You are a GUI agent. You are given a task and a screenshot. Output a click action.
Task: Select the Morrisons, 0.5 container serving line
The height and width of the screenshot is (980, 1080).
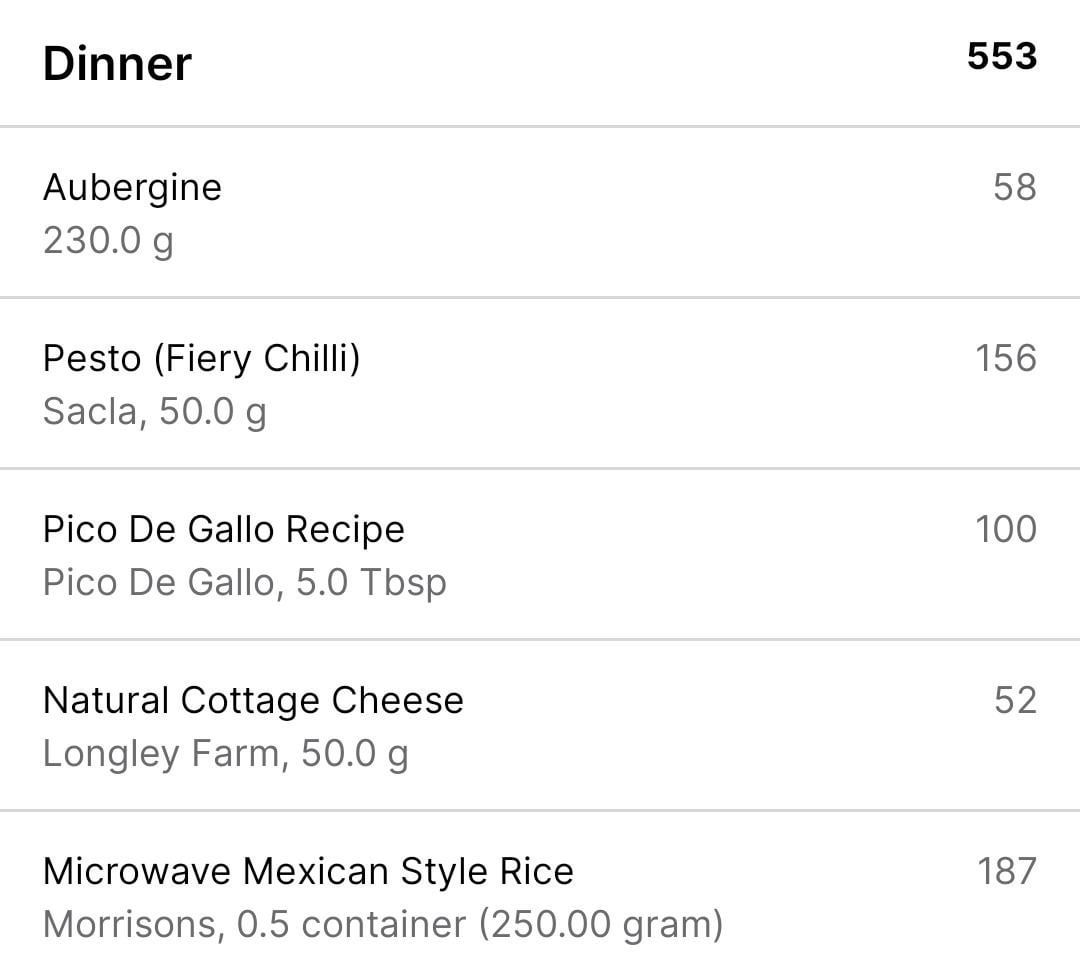(383, 924)
